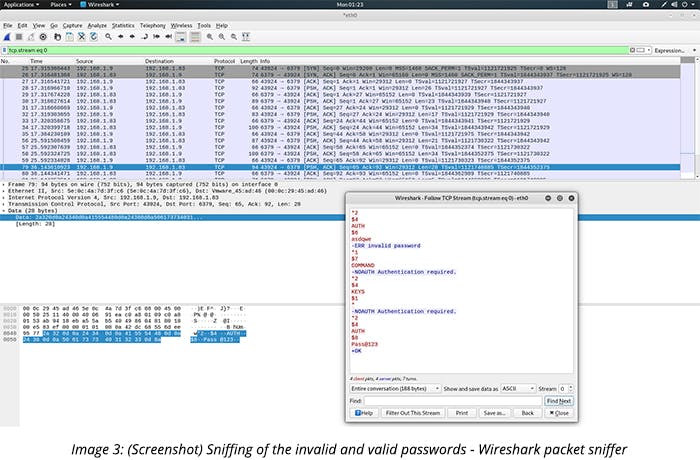Expand Ethernet II details tree
The width and height of the screenshot is (700, 460).
point(4,191)
